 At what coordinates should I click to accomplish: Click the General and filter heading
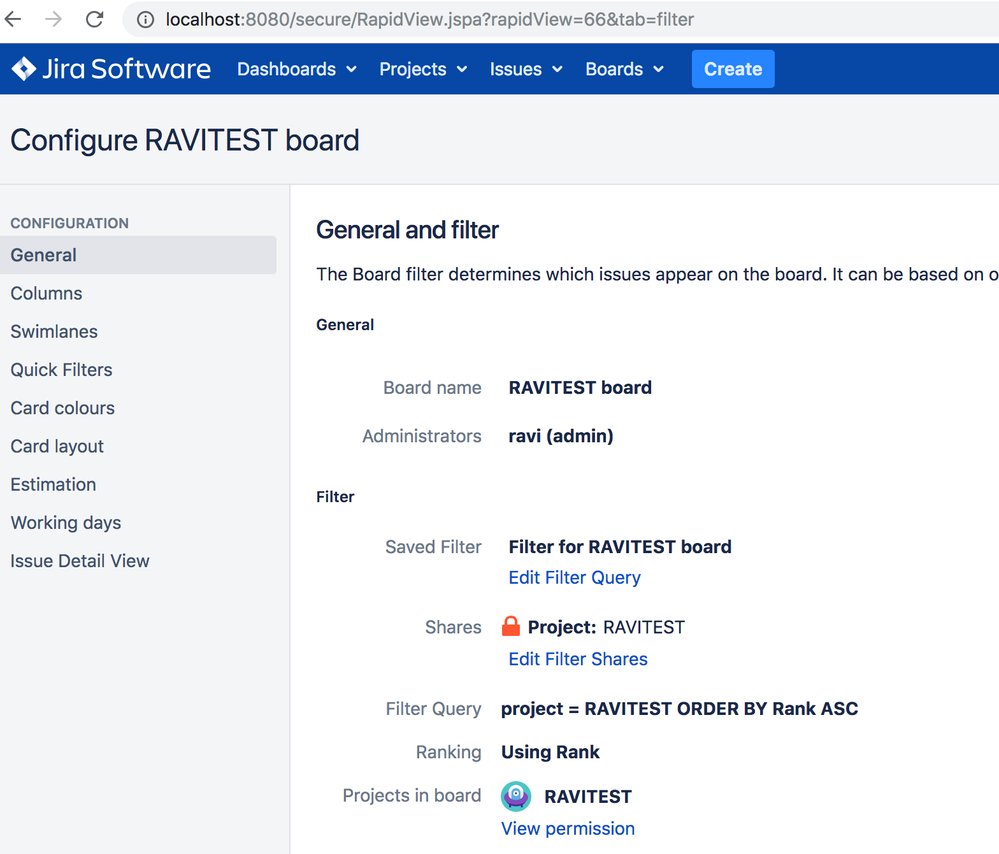click(x=407, y=230)
